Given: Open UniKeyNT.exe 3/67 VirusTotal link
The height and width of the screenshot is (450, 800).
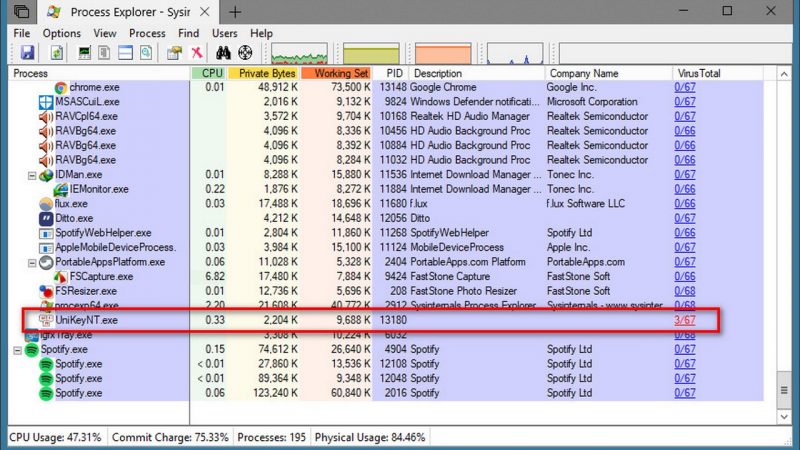Looking at the screenshot, I should click(684, 320).
